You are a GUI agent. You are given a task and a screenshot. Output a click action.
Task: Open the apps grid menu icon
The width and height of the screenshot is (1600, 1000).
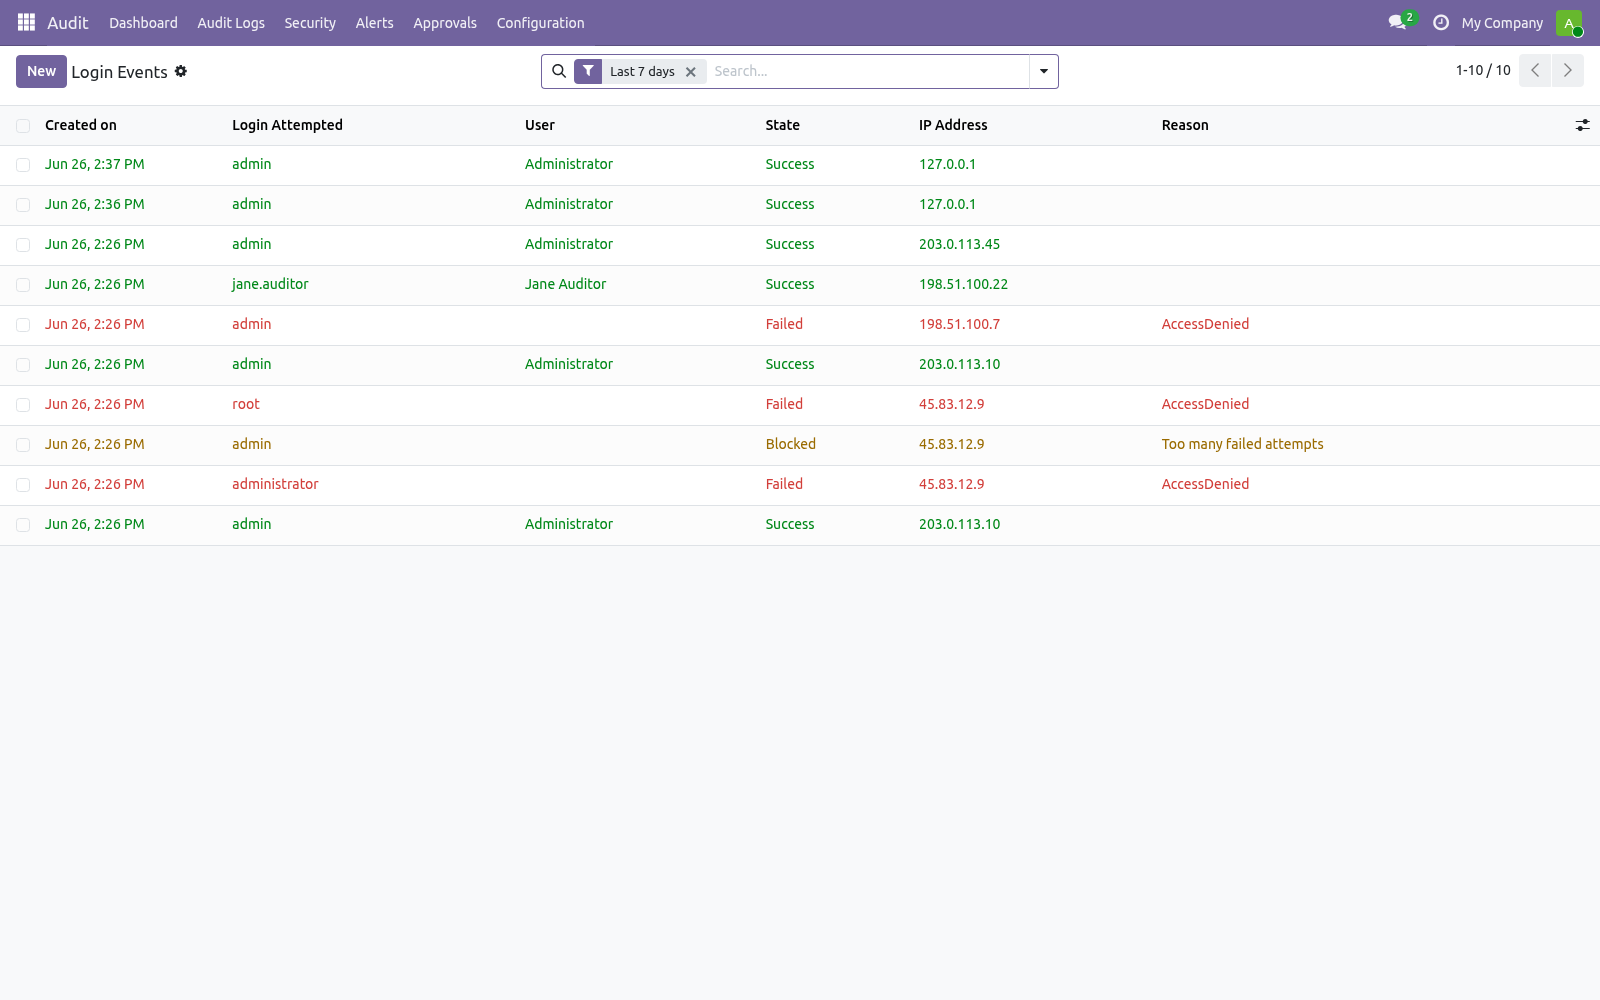(26, 22)
